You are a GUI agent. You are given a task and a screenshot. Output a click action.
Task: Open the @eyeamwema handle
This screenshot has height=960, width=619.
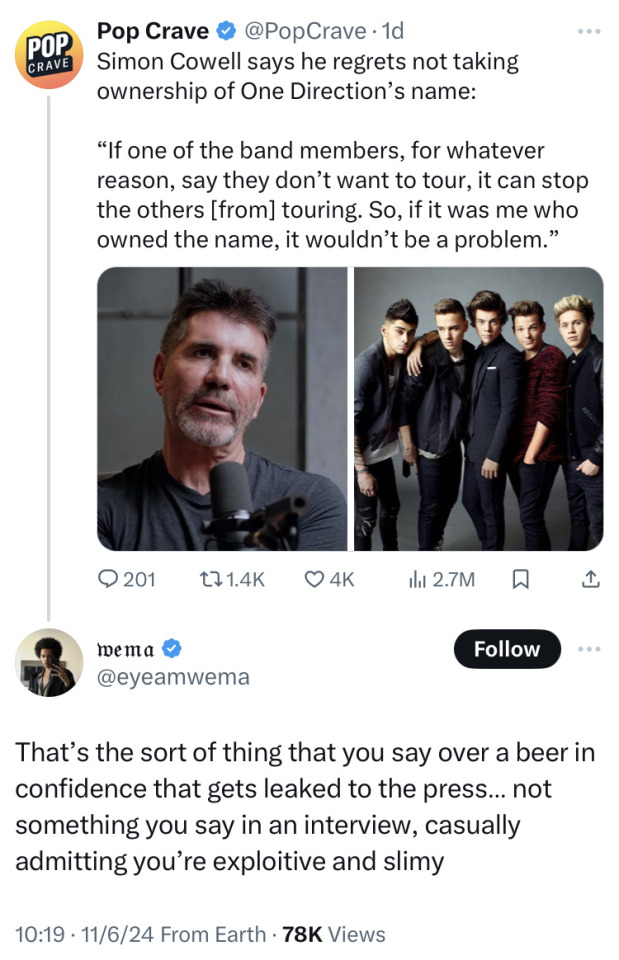[x=173, y=677]
